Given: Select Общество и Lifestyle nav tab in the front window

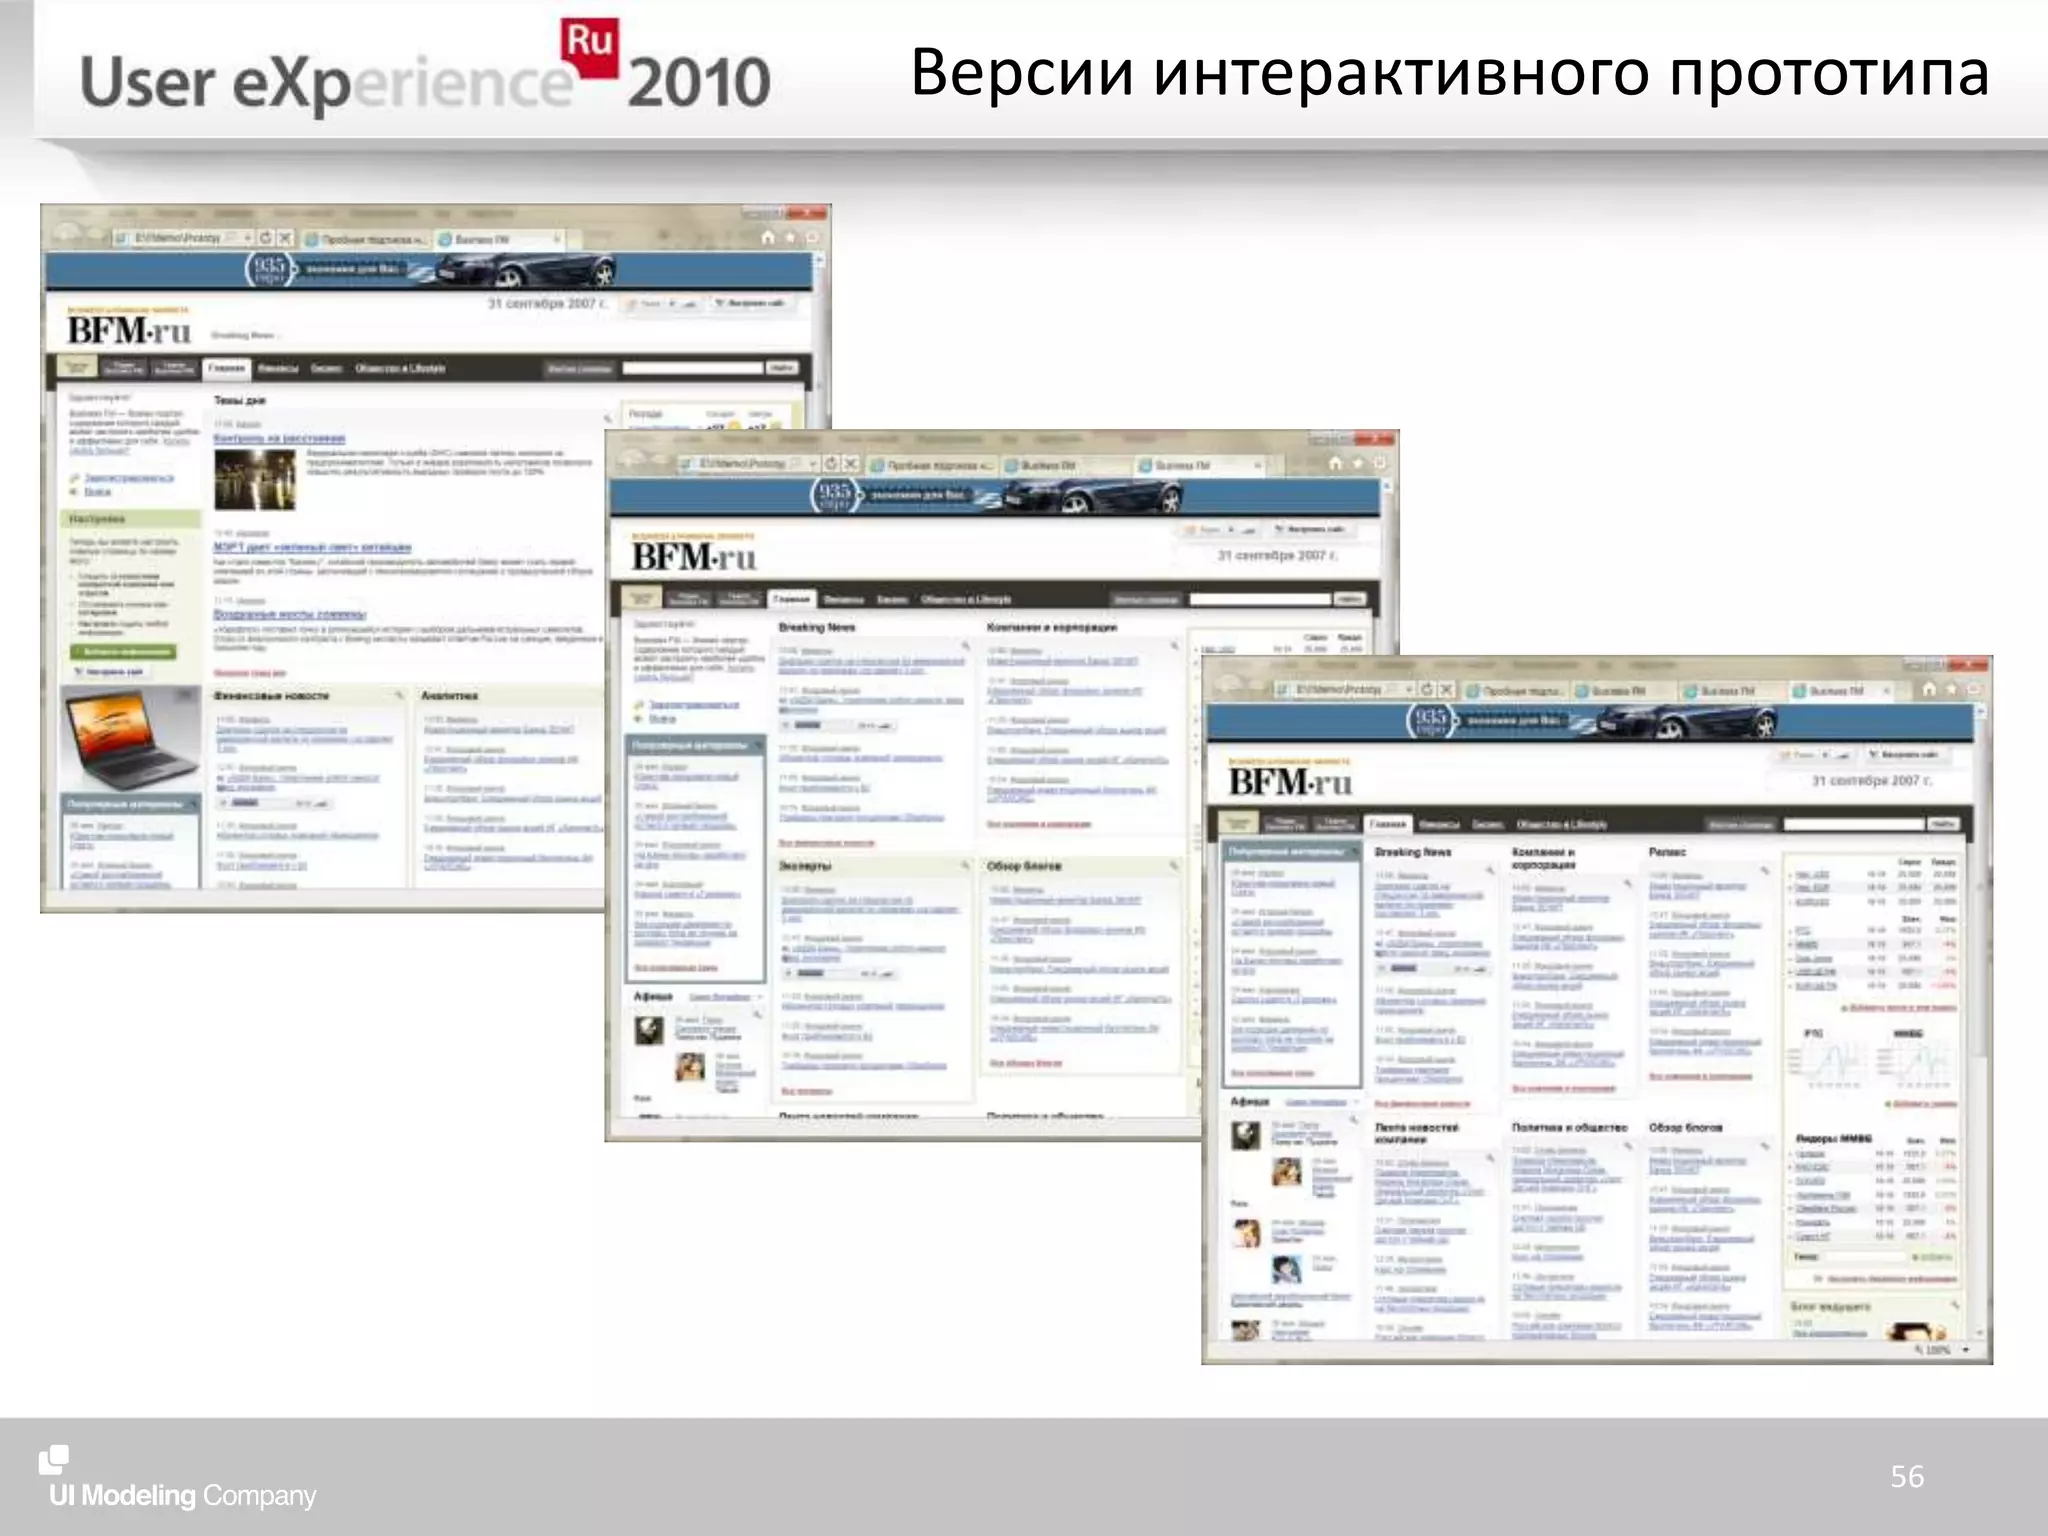Looking at the screenshot, I should [1562, 824].
